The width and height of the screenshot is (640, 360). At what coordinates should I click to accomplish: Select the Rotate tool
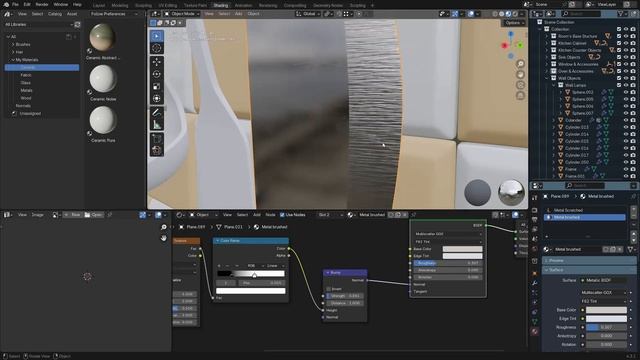click(156, 74)
